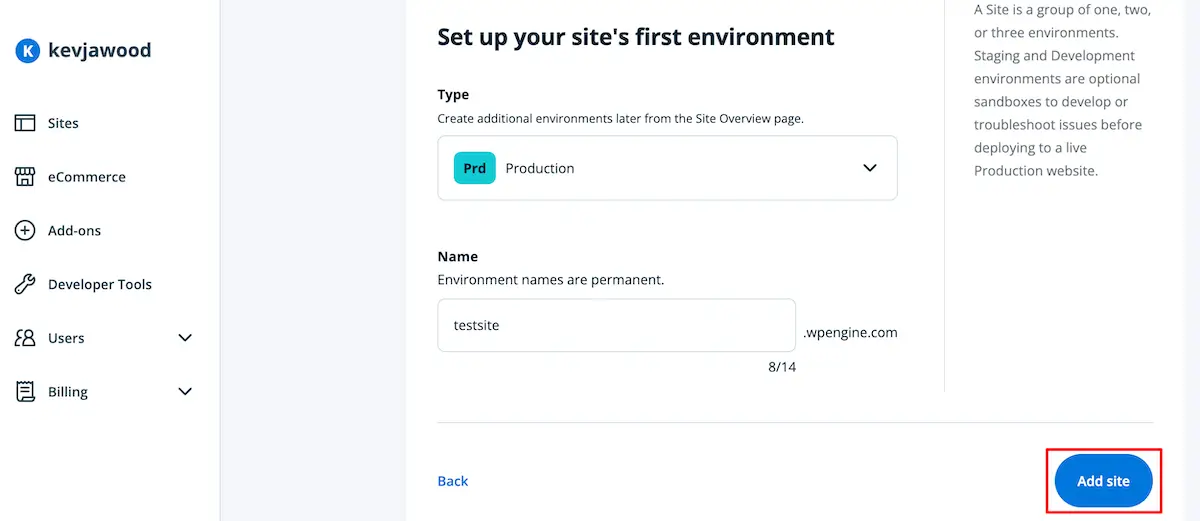
Task: Click the Users people icon
Action: click(x=25, y=338)
